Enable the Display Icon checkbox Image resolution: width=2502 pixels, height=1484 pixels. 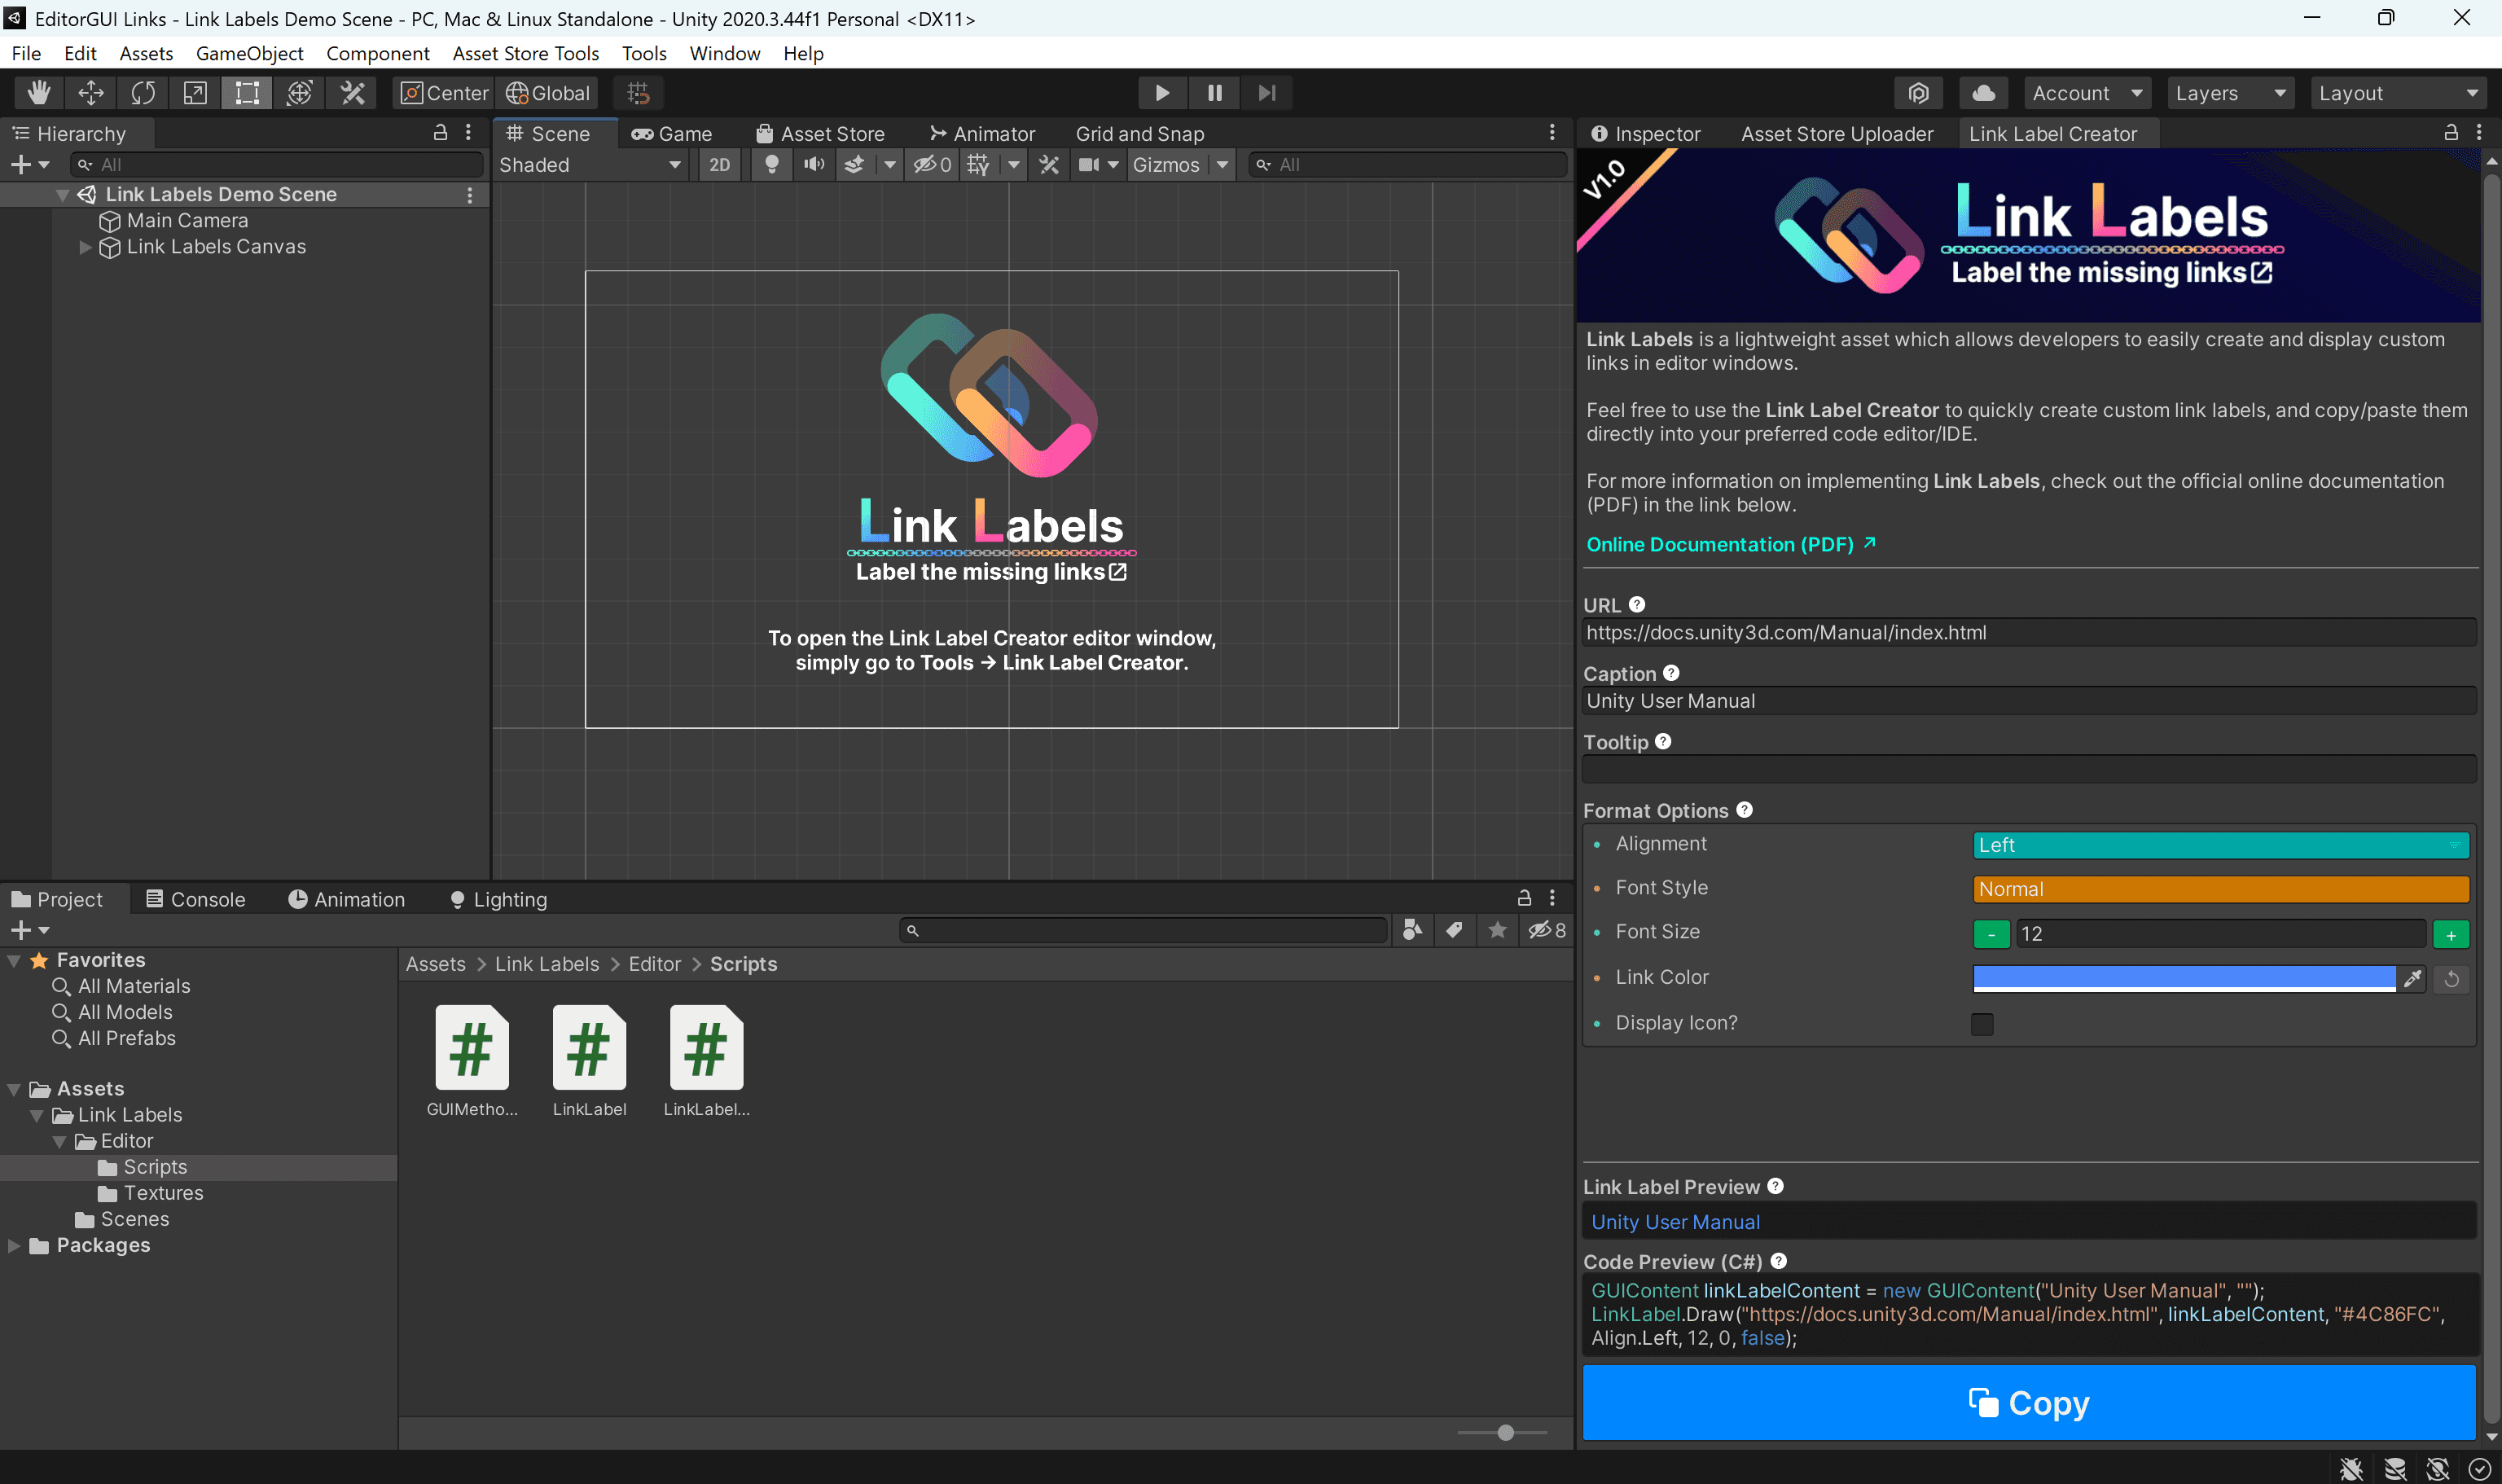tap(1982, 1024)
